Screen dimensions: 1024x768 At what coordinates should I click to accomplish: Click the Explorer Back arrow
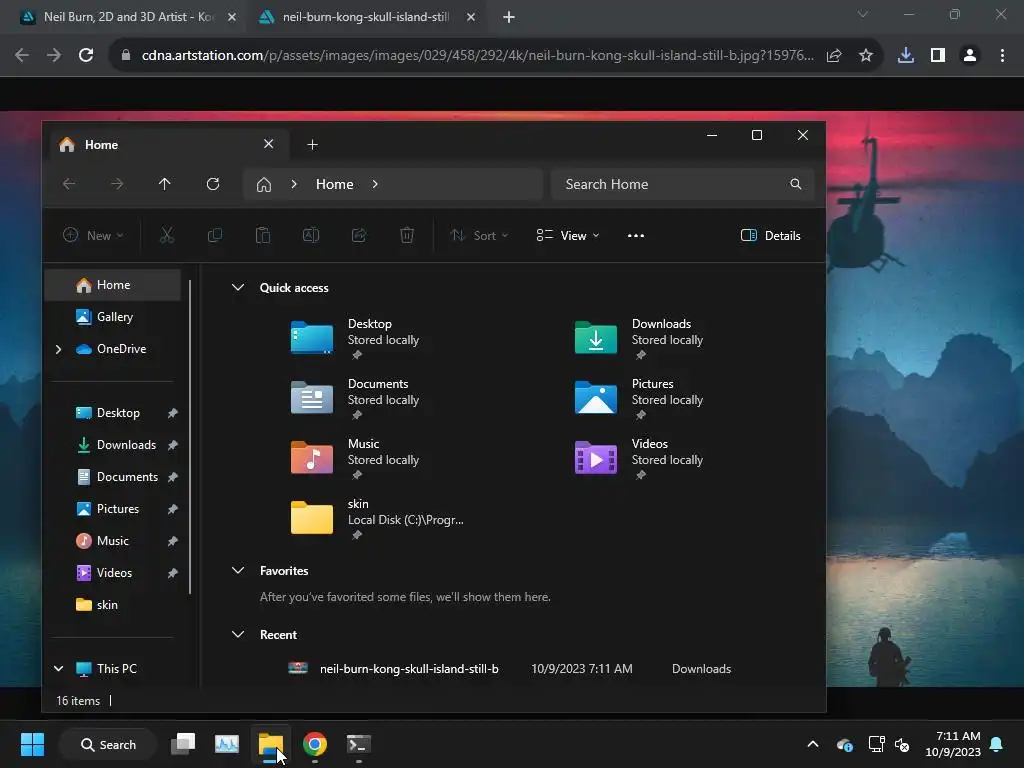[69, 184]
